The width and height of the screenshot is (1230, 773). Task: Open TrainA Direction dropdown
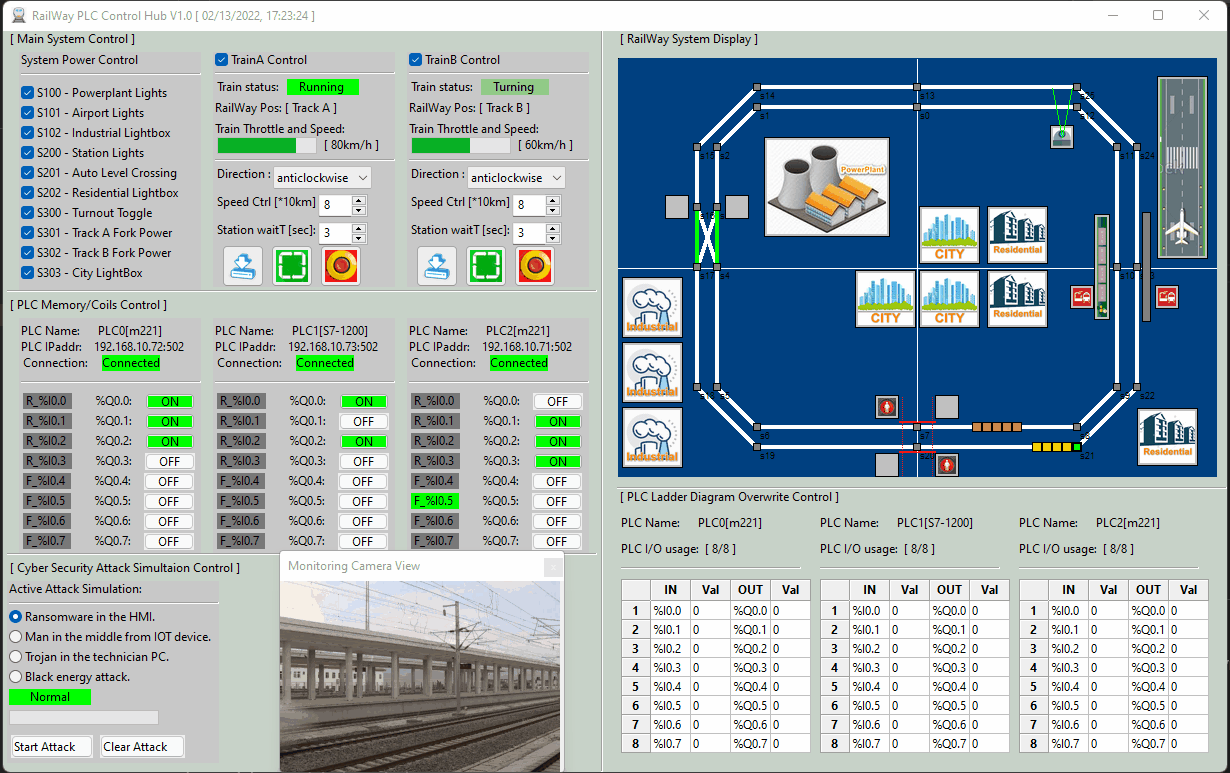point(322,177)
